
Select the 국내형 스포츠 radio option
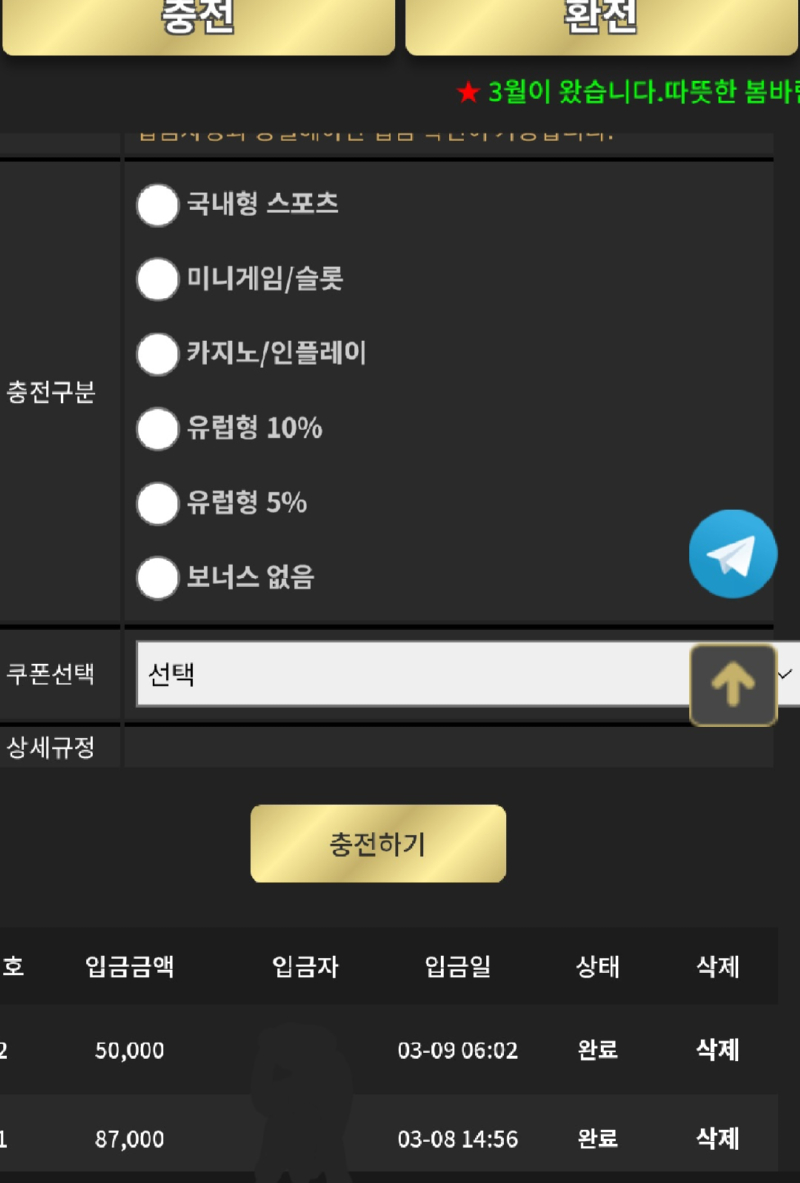coord(157,204)
